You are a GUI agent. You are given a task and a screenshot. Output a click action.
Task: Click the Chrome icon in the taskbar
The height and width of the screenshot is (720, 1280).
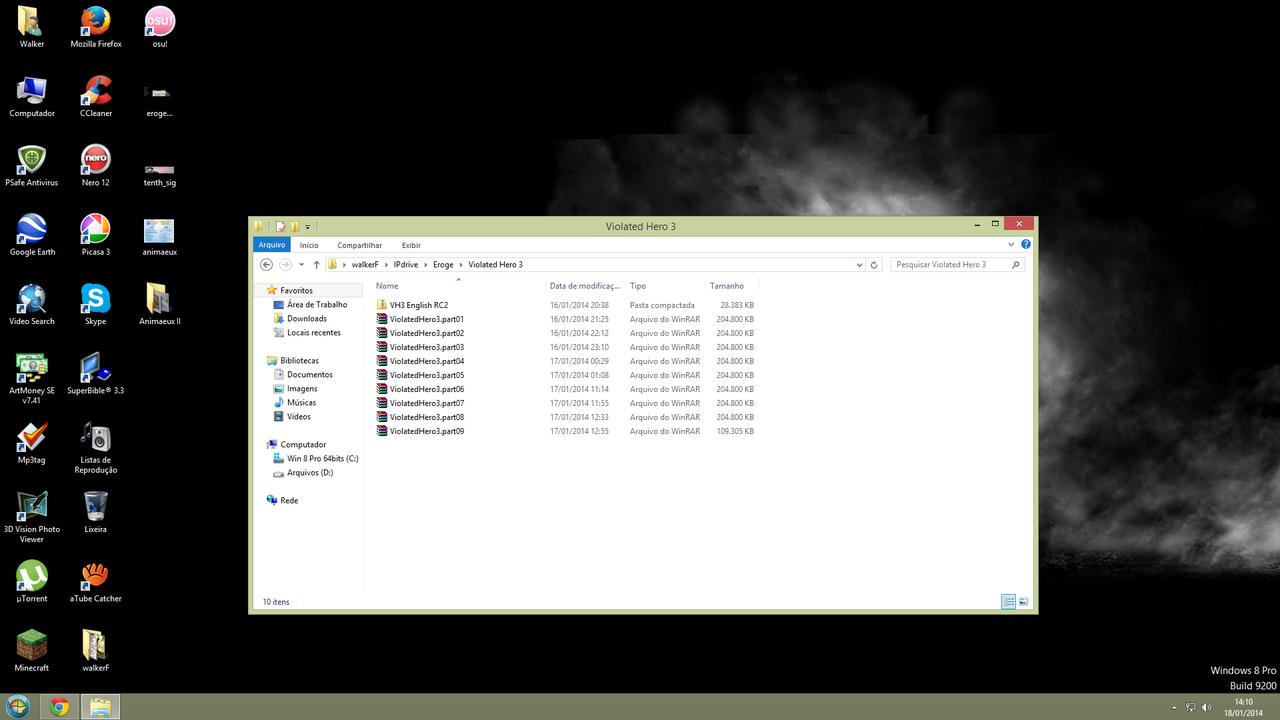point(59,707)
